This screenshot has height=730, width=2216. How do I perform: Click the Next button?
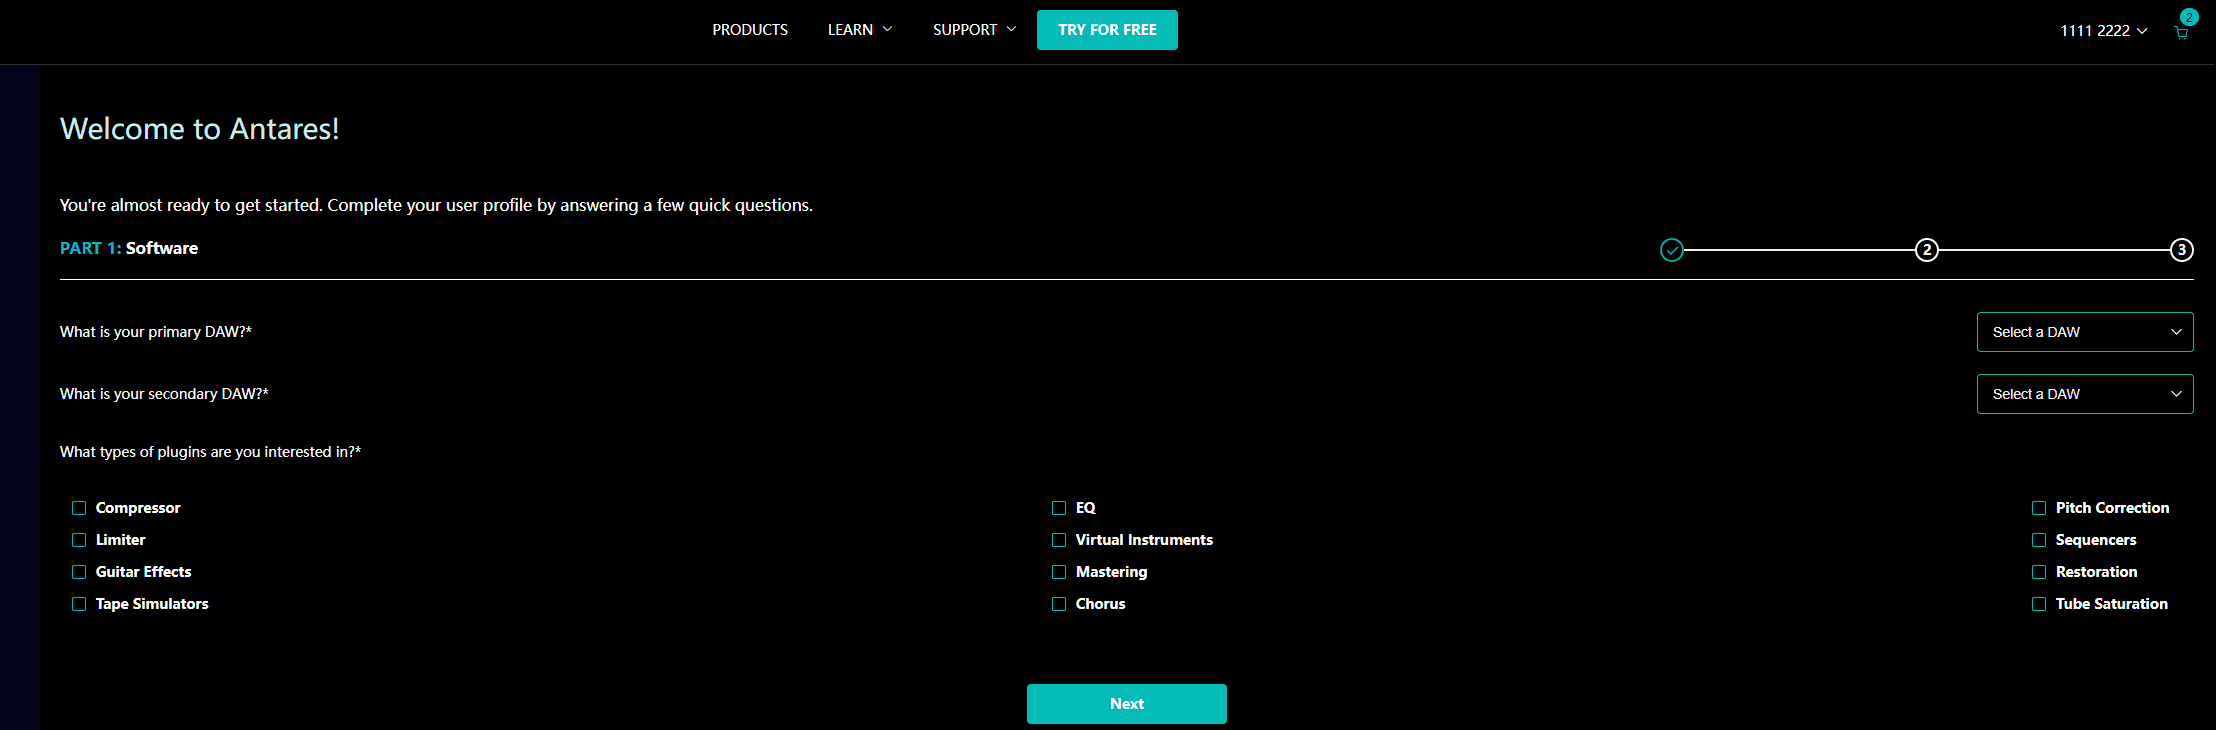tap(1127, 704)
